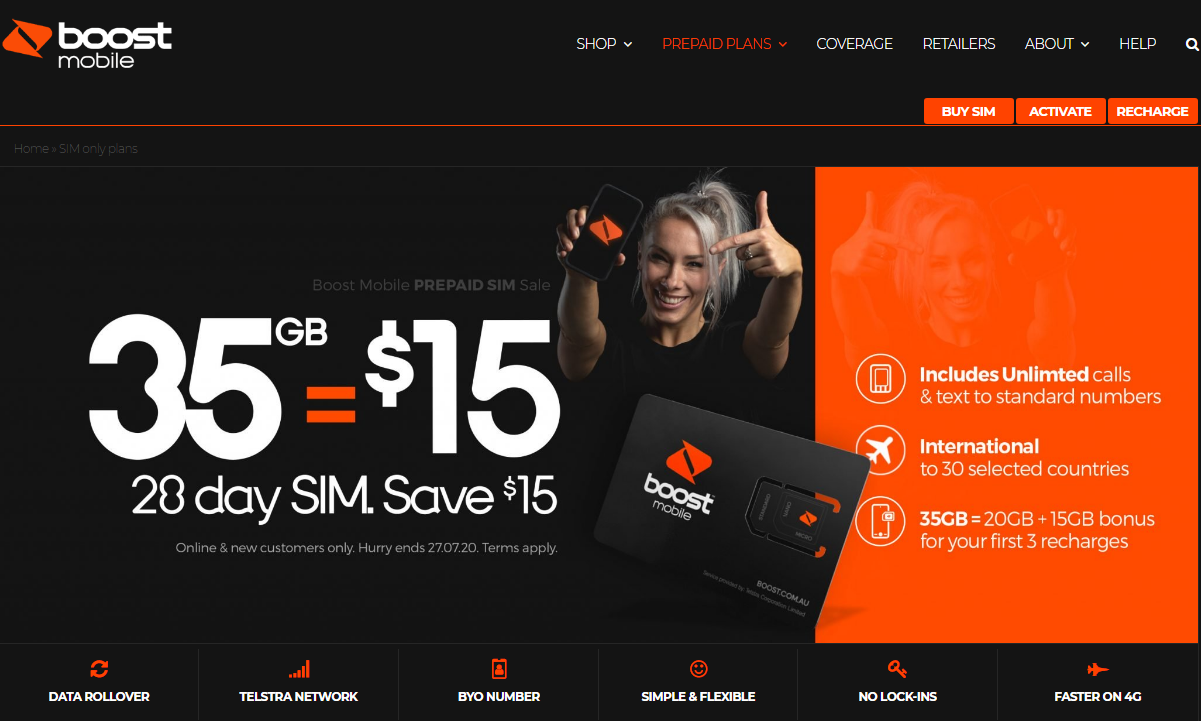Click the Recharge button

pyautogui.click(x=1153, y=111)
